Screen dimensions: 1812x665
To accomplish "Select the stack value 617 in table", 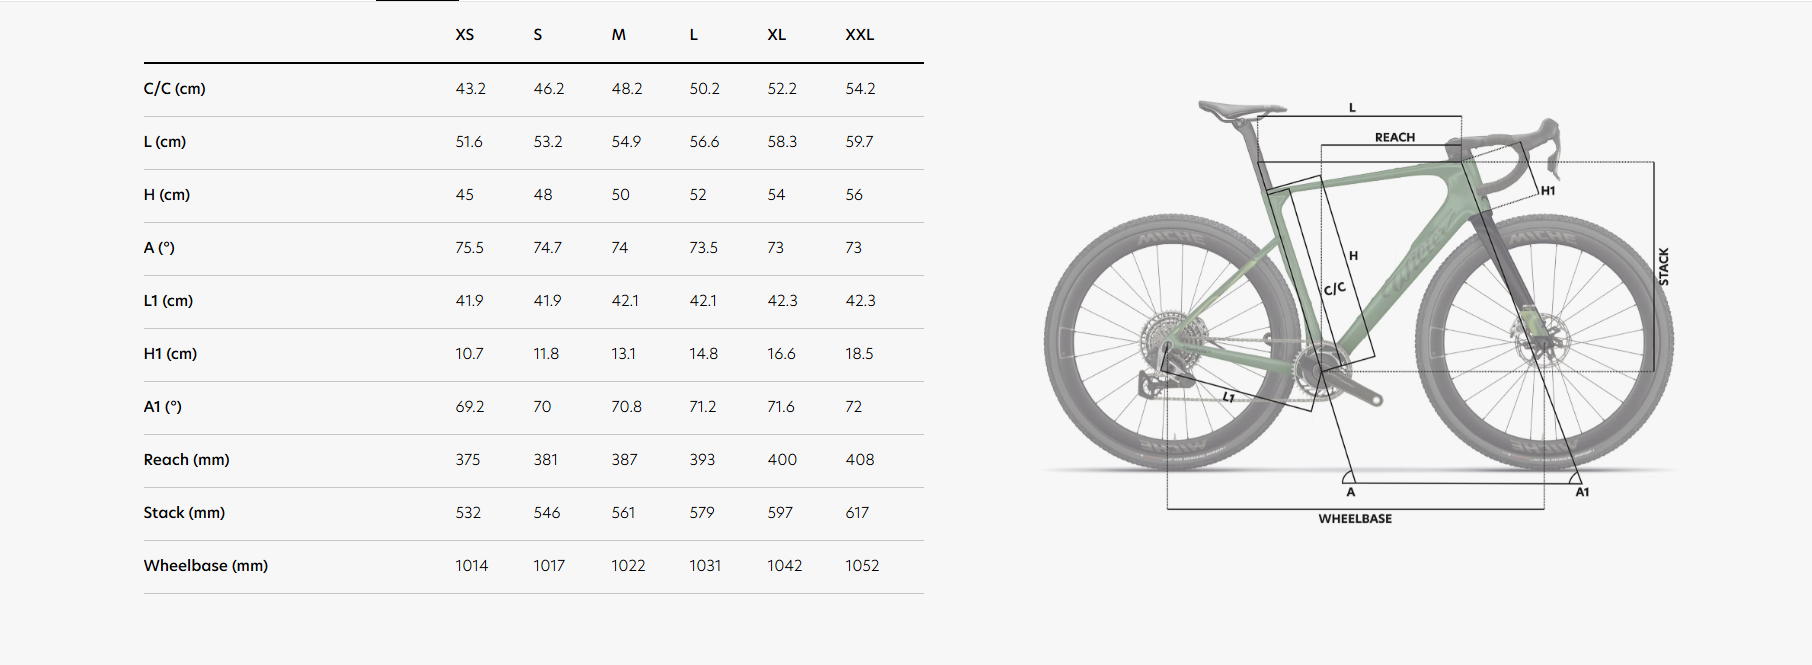I will [857, 513].
